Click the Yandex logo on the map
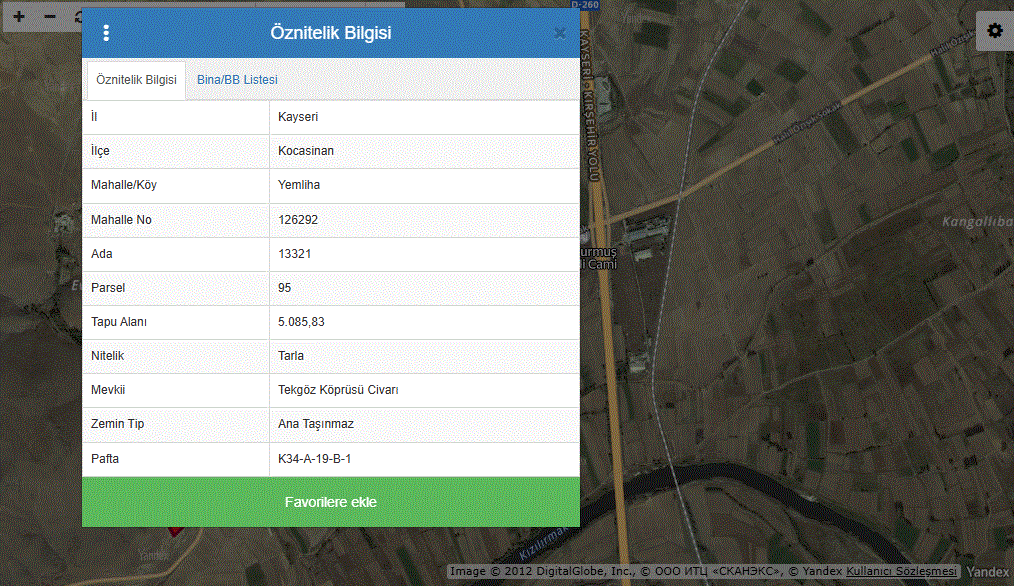Viewport: 1014px width, 586px height. [987, 572]
